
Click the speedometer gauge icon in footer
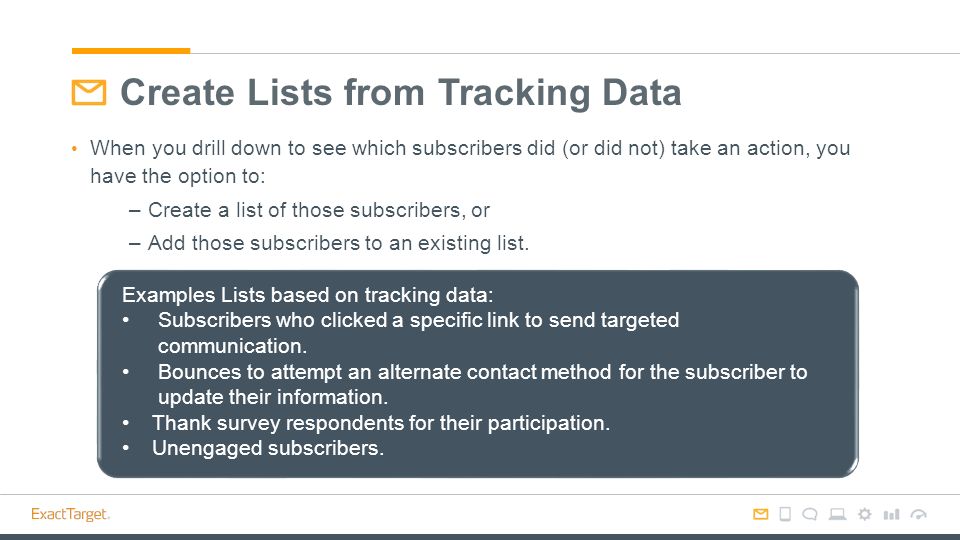coord(919,514)
